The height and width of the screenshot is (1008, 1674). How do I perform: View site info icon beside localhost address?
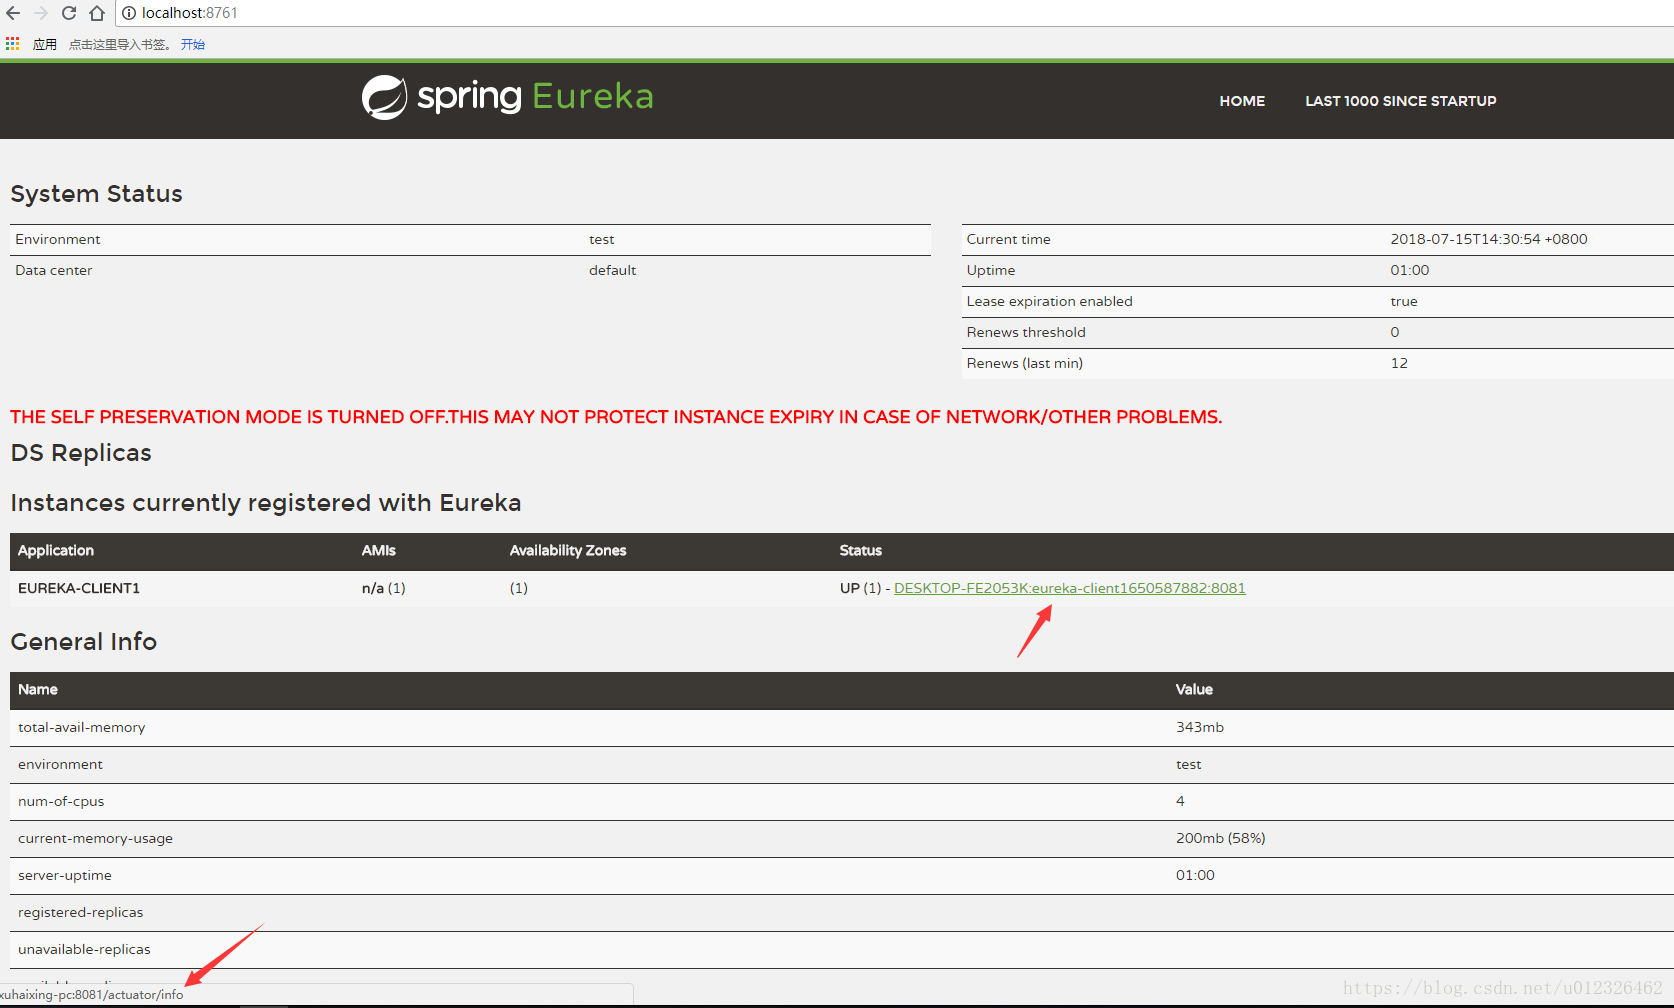pyautogui.click(x=129, y=13)
